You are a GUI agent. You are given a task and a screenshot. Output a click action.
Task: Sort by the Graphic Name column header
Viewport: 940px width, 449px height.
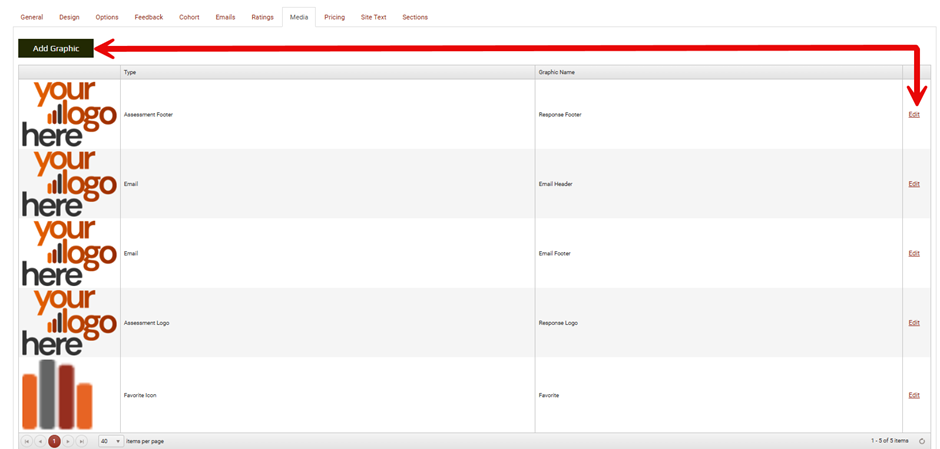click(x=556, y=72)
